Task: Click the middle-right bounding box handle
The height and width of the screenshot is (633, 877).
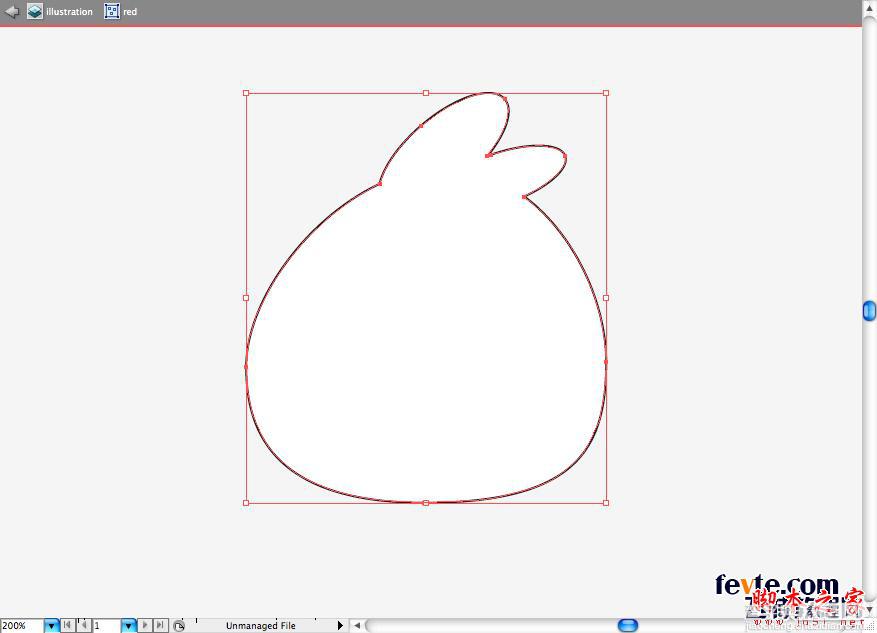Action: (x=606, y=298)
